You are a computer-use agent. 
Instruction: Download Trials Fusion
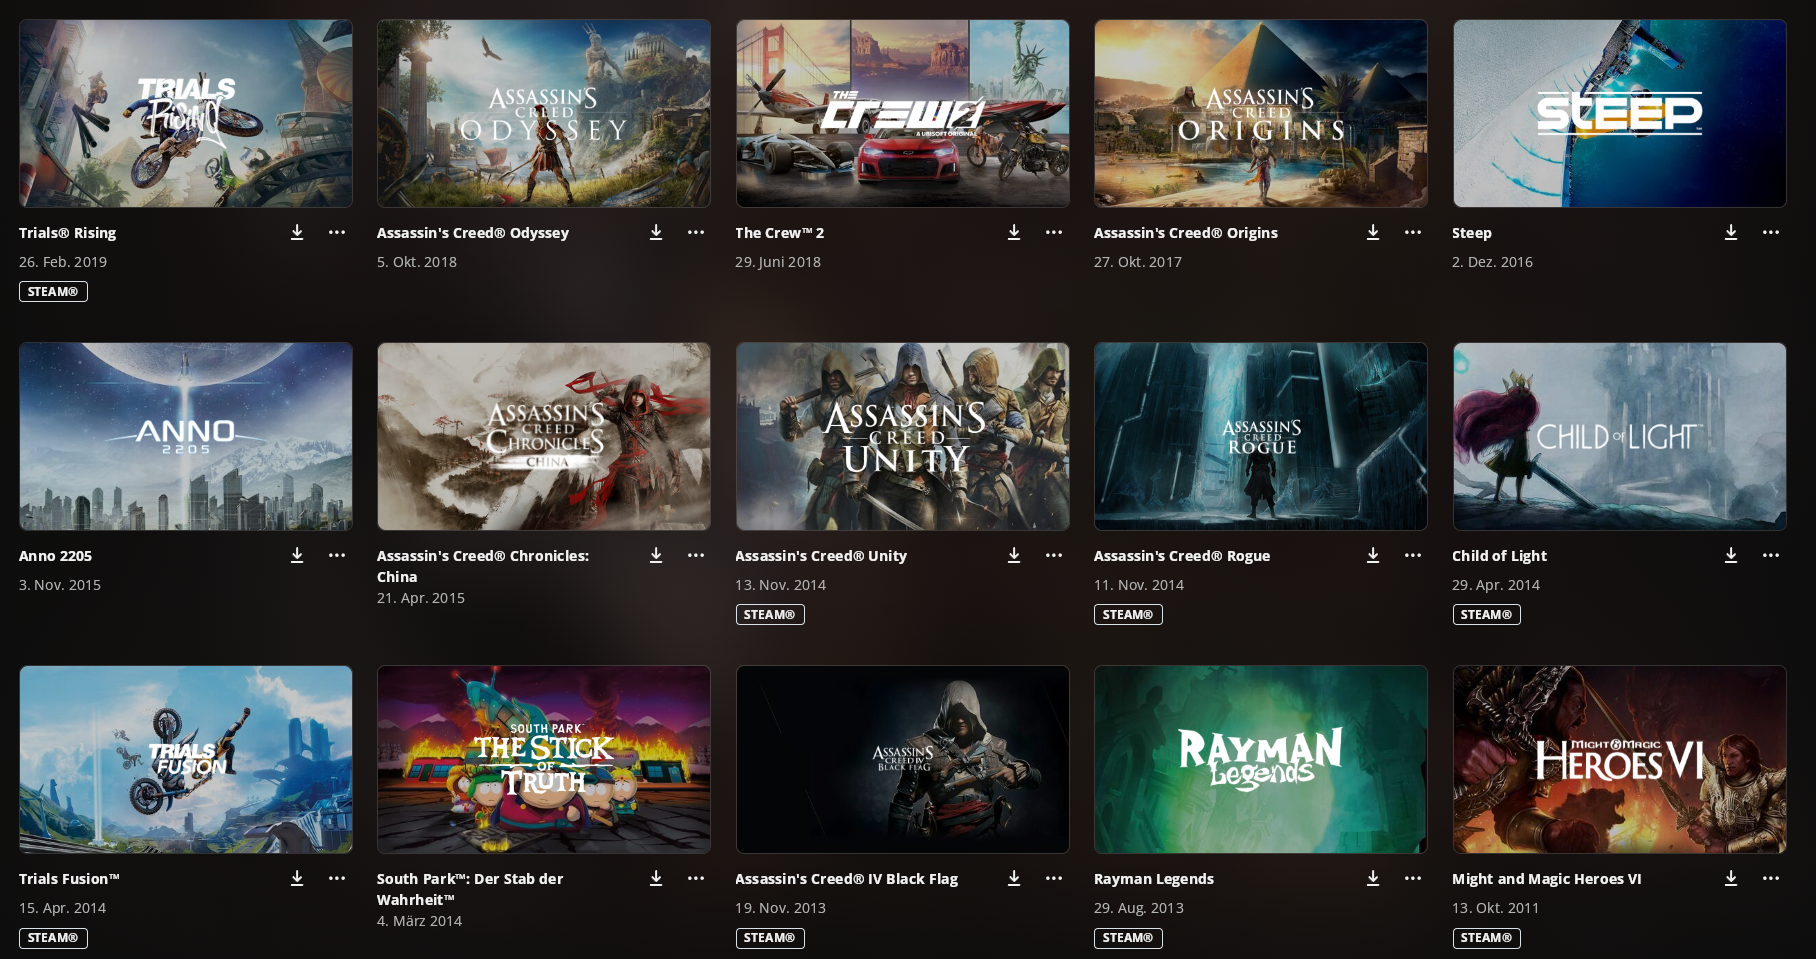point(297,878)
